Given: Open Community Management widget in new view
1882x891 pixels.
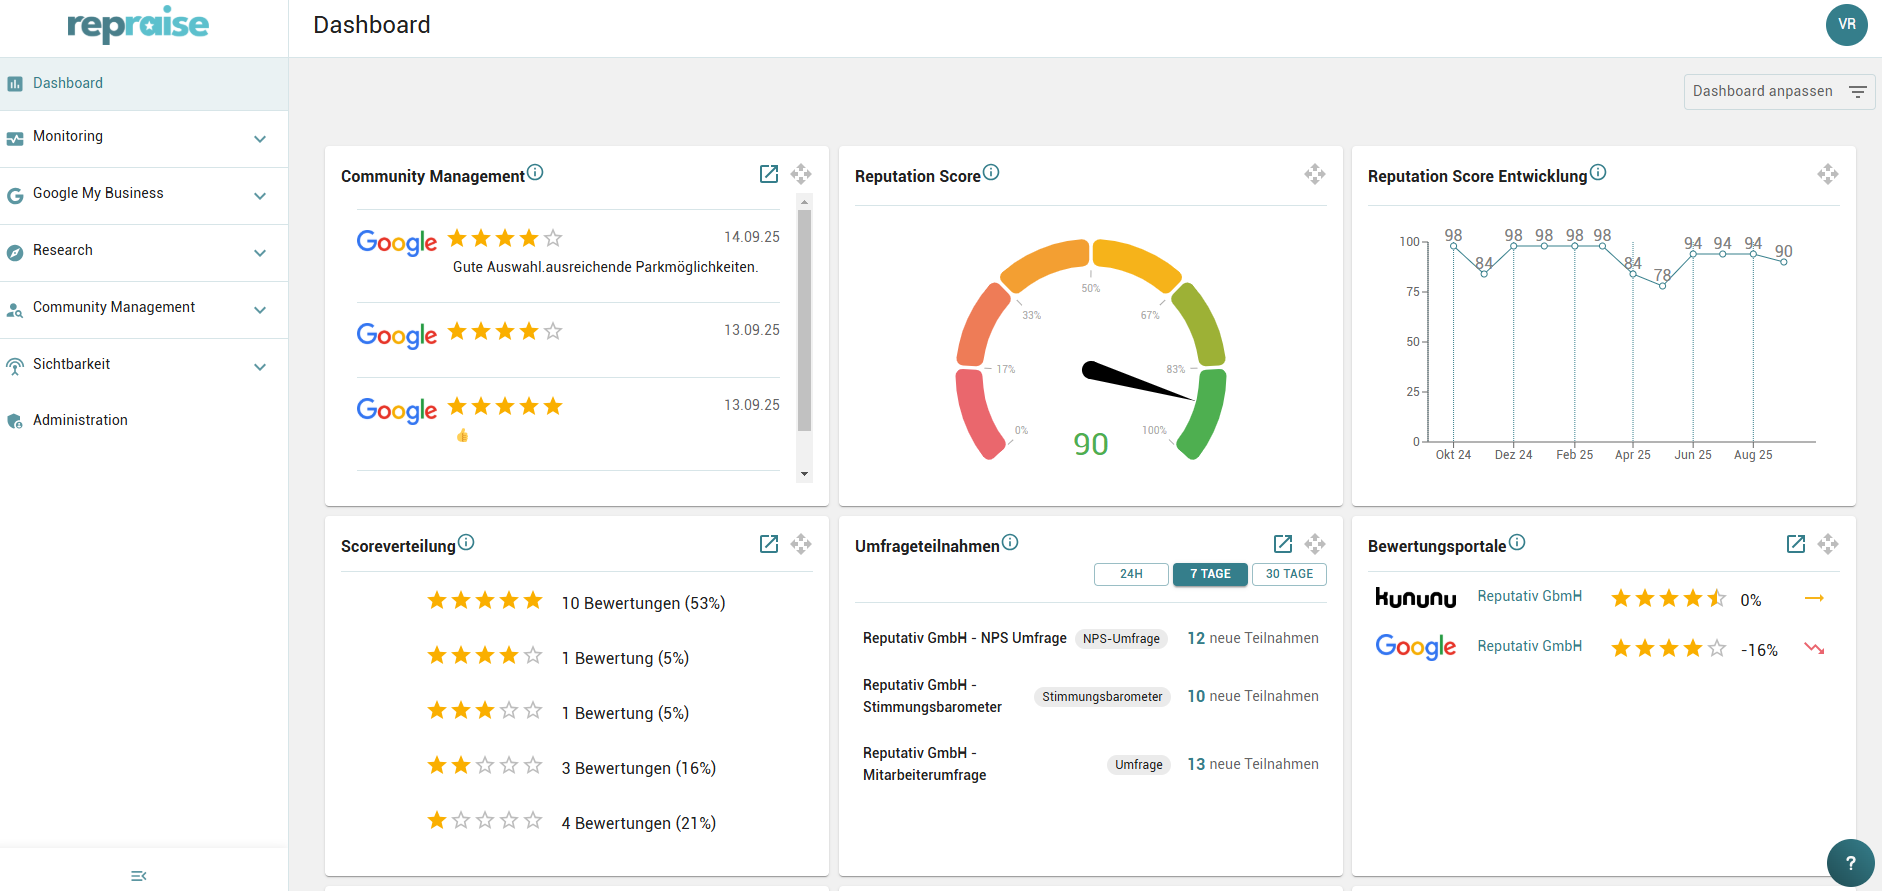Looking at the screenshot, I should (769, 174).
